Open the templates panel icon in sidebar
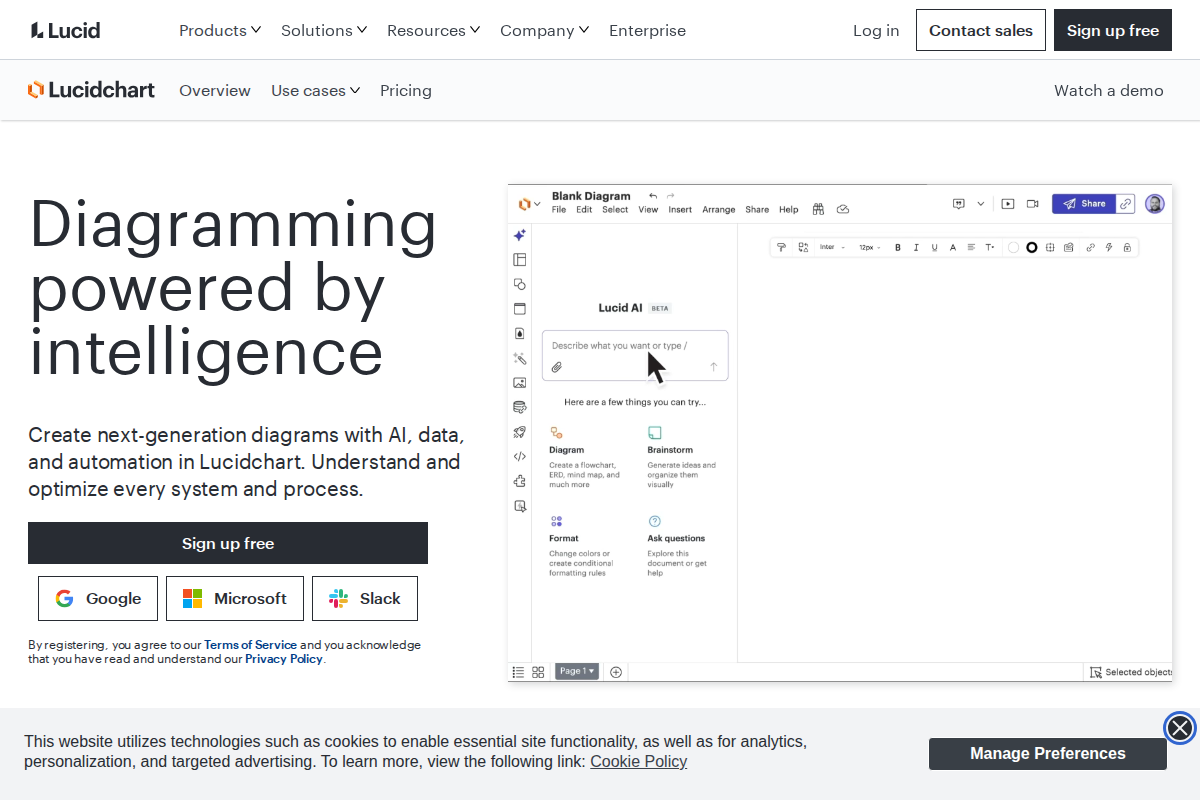Viewport: 1200px width, 800px height. coord(519,260)
